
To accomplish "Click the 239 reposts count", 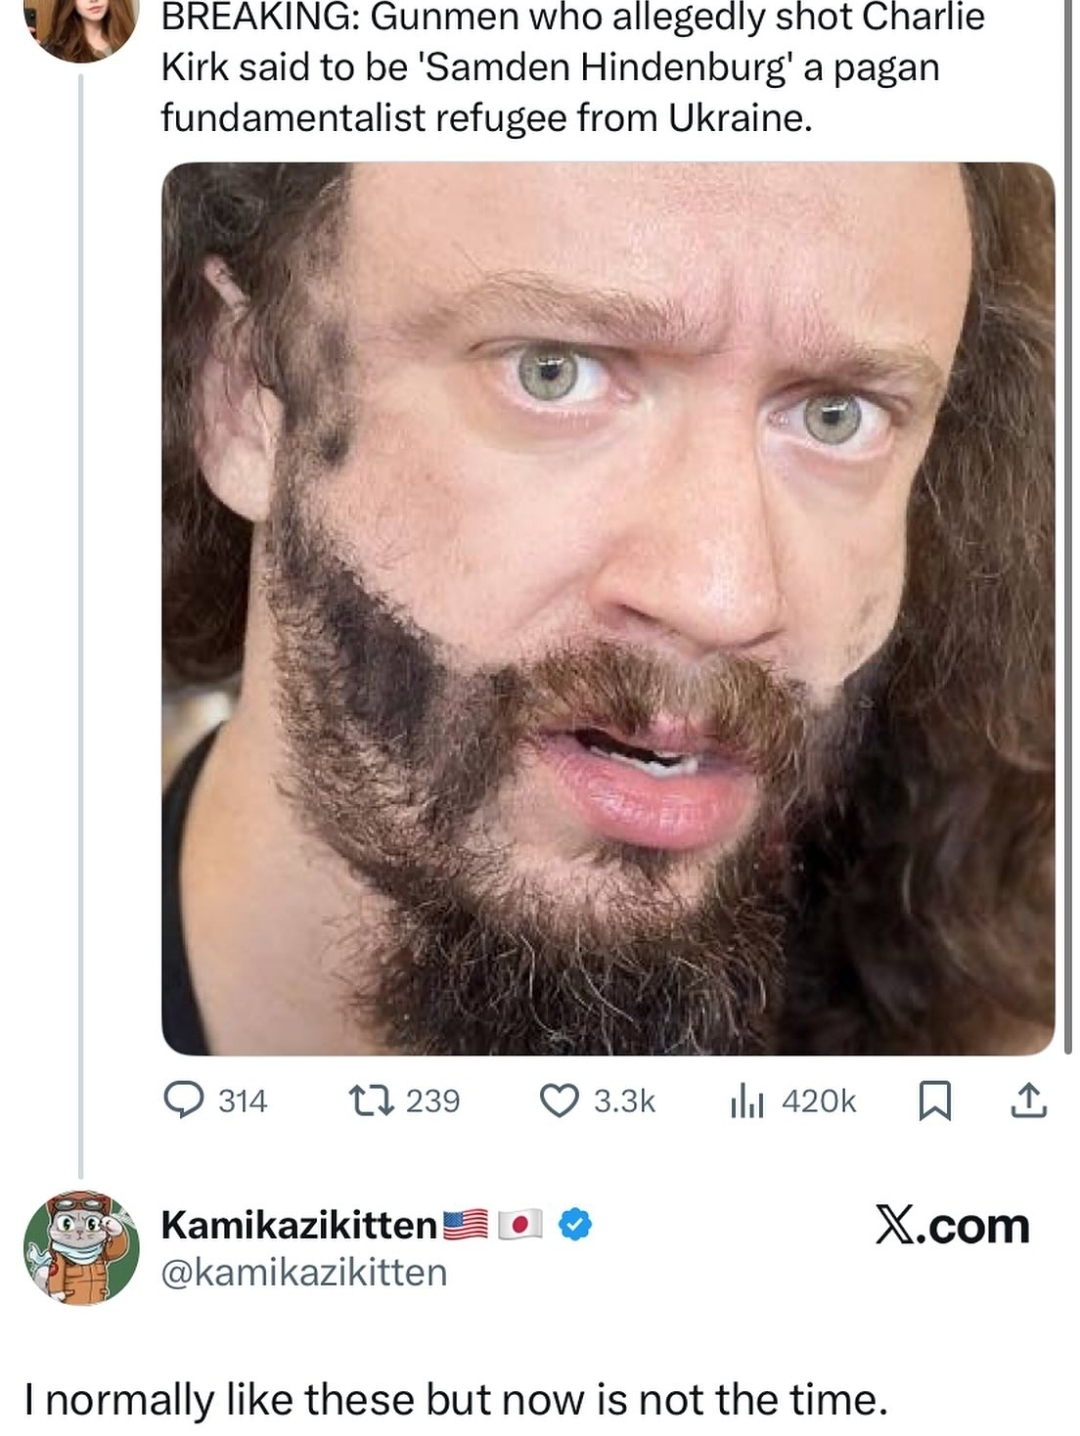I will pos(433,1101).
